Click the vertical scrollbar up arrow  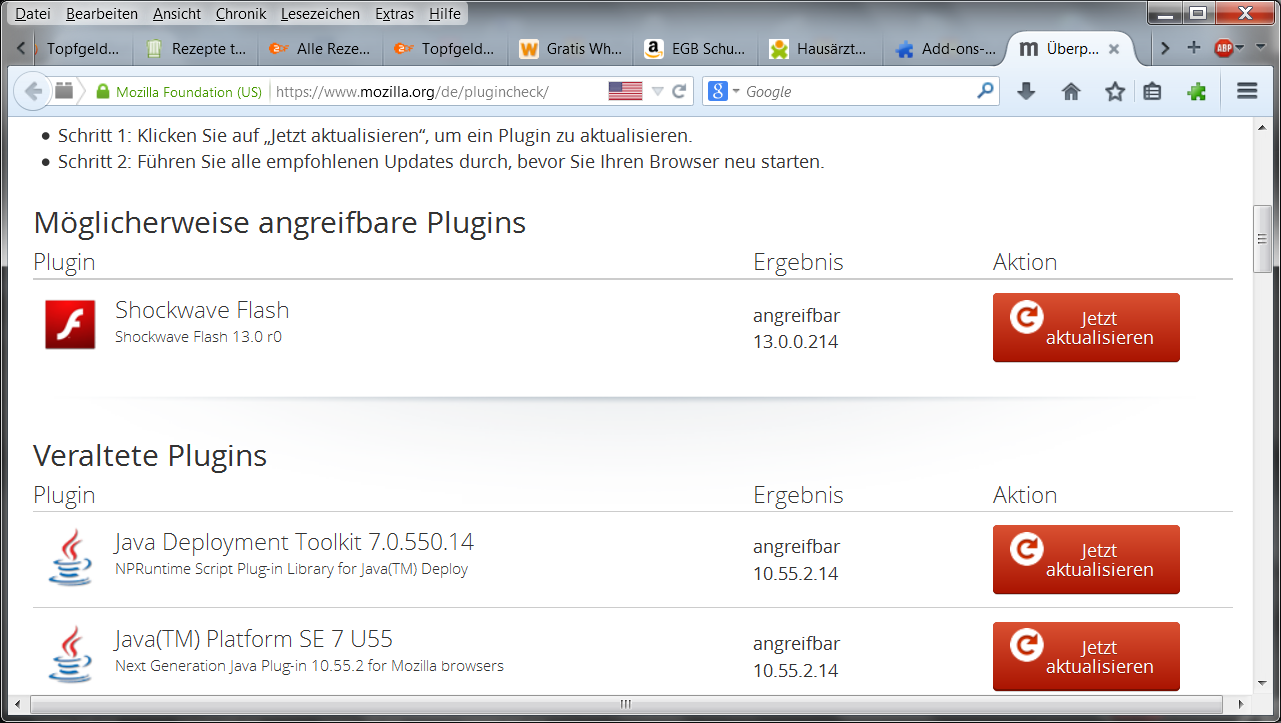pos(1263,126)
